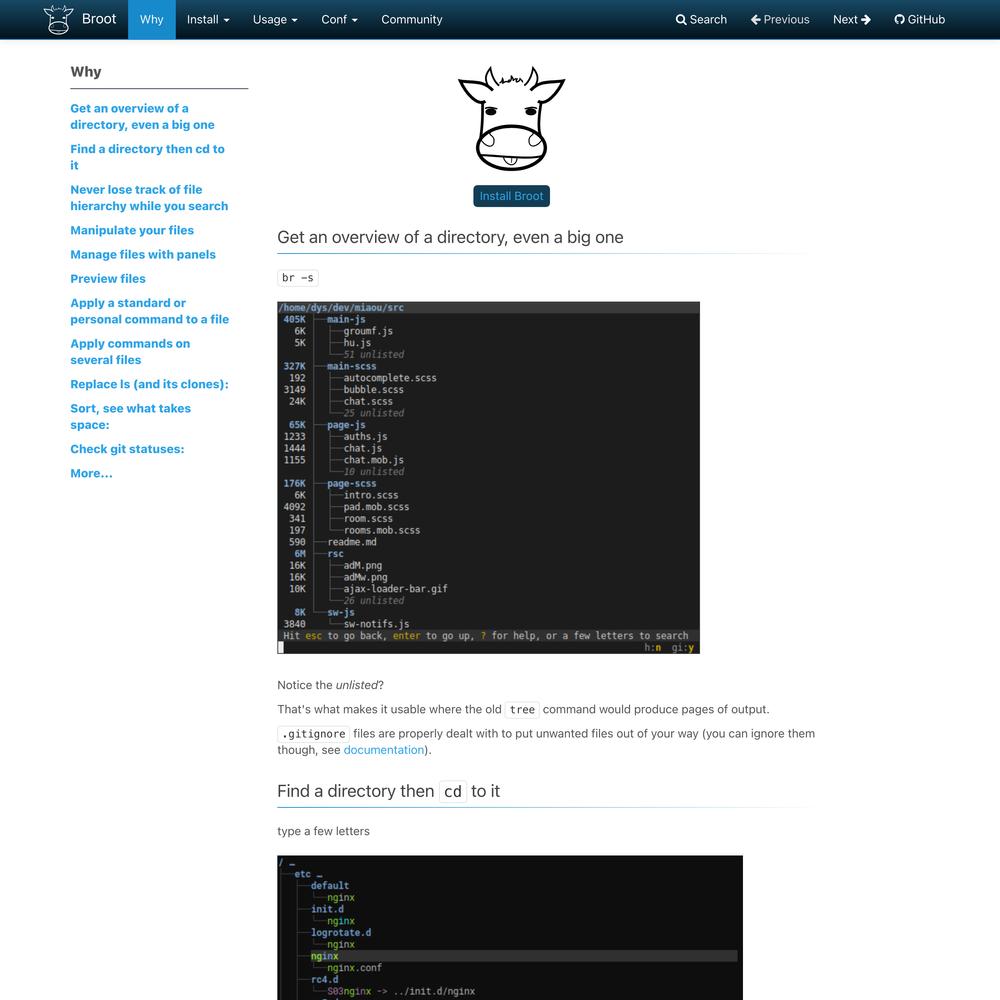Click the '.gitignore' inline code

click(x=314, y=734)
